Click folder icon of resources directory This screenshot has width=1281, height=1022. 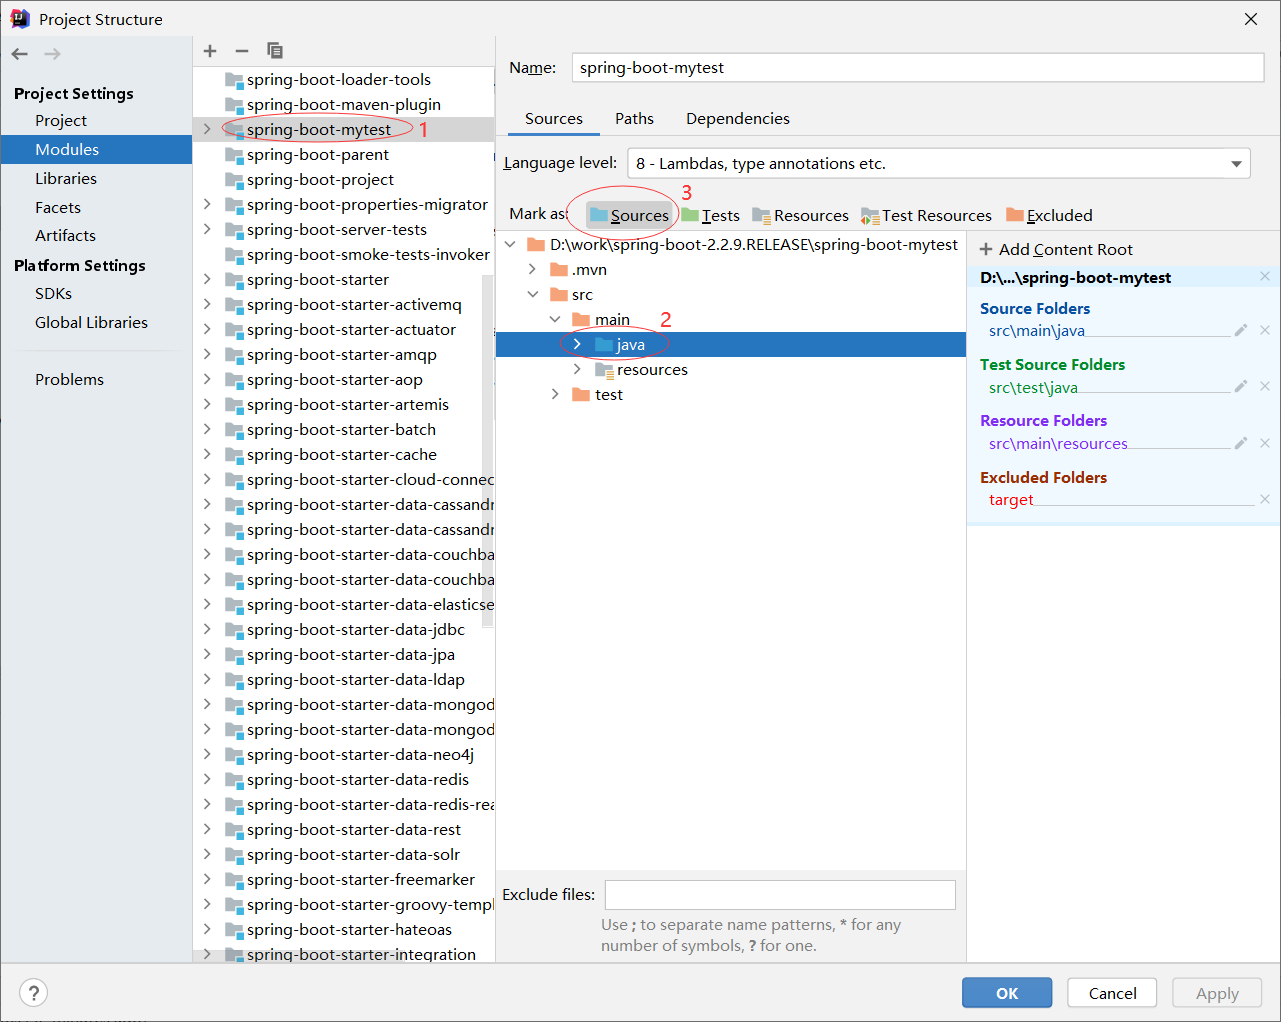(x=604, y=370)
